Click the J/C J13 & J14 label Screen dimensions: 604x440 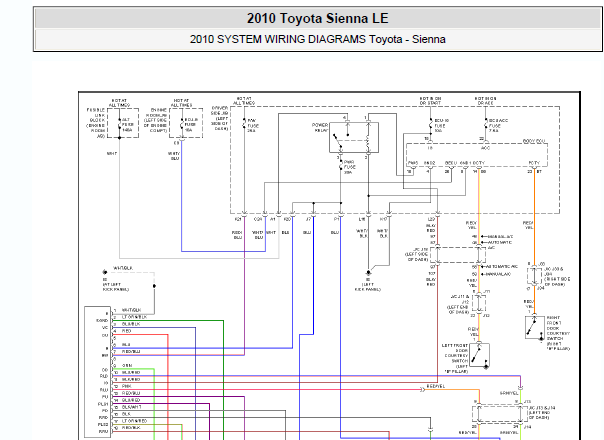pos(540,412)
